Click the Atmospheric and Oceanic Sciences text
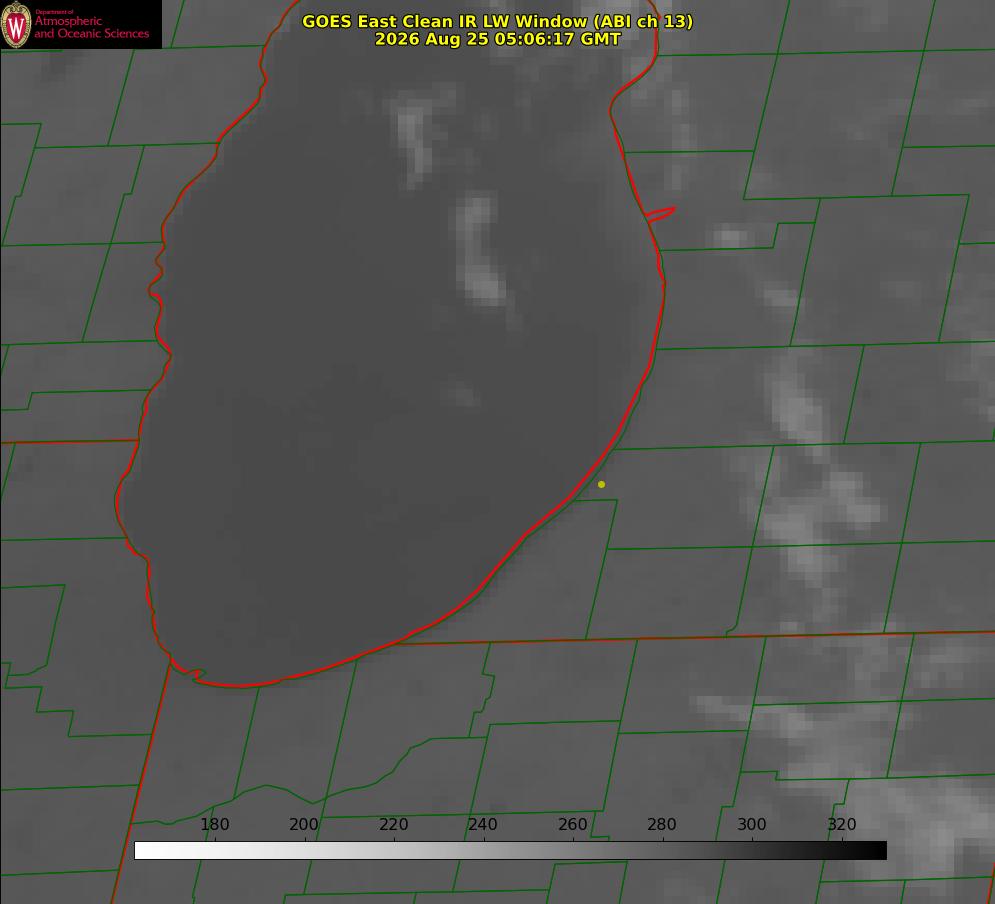This screenshot has width=995, height=904. coord(91,27)
